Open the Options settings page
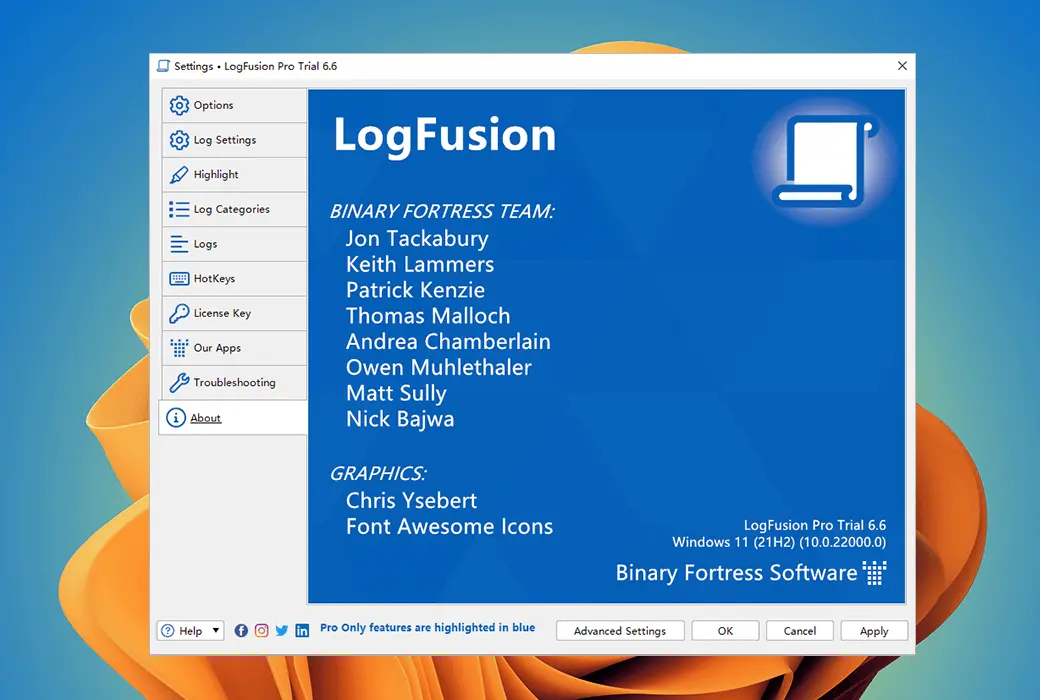 [234, 105]
